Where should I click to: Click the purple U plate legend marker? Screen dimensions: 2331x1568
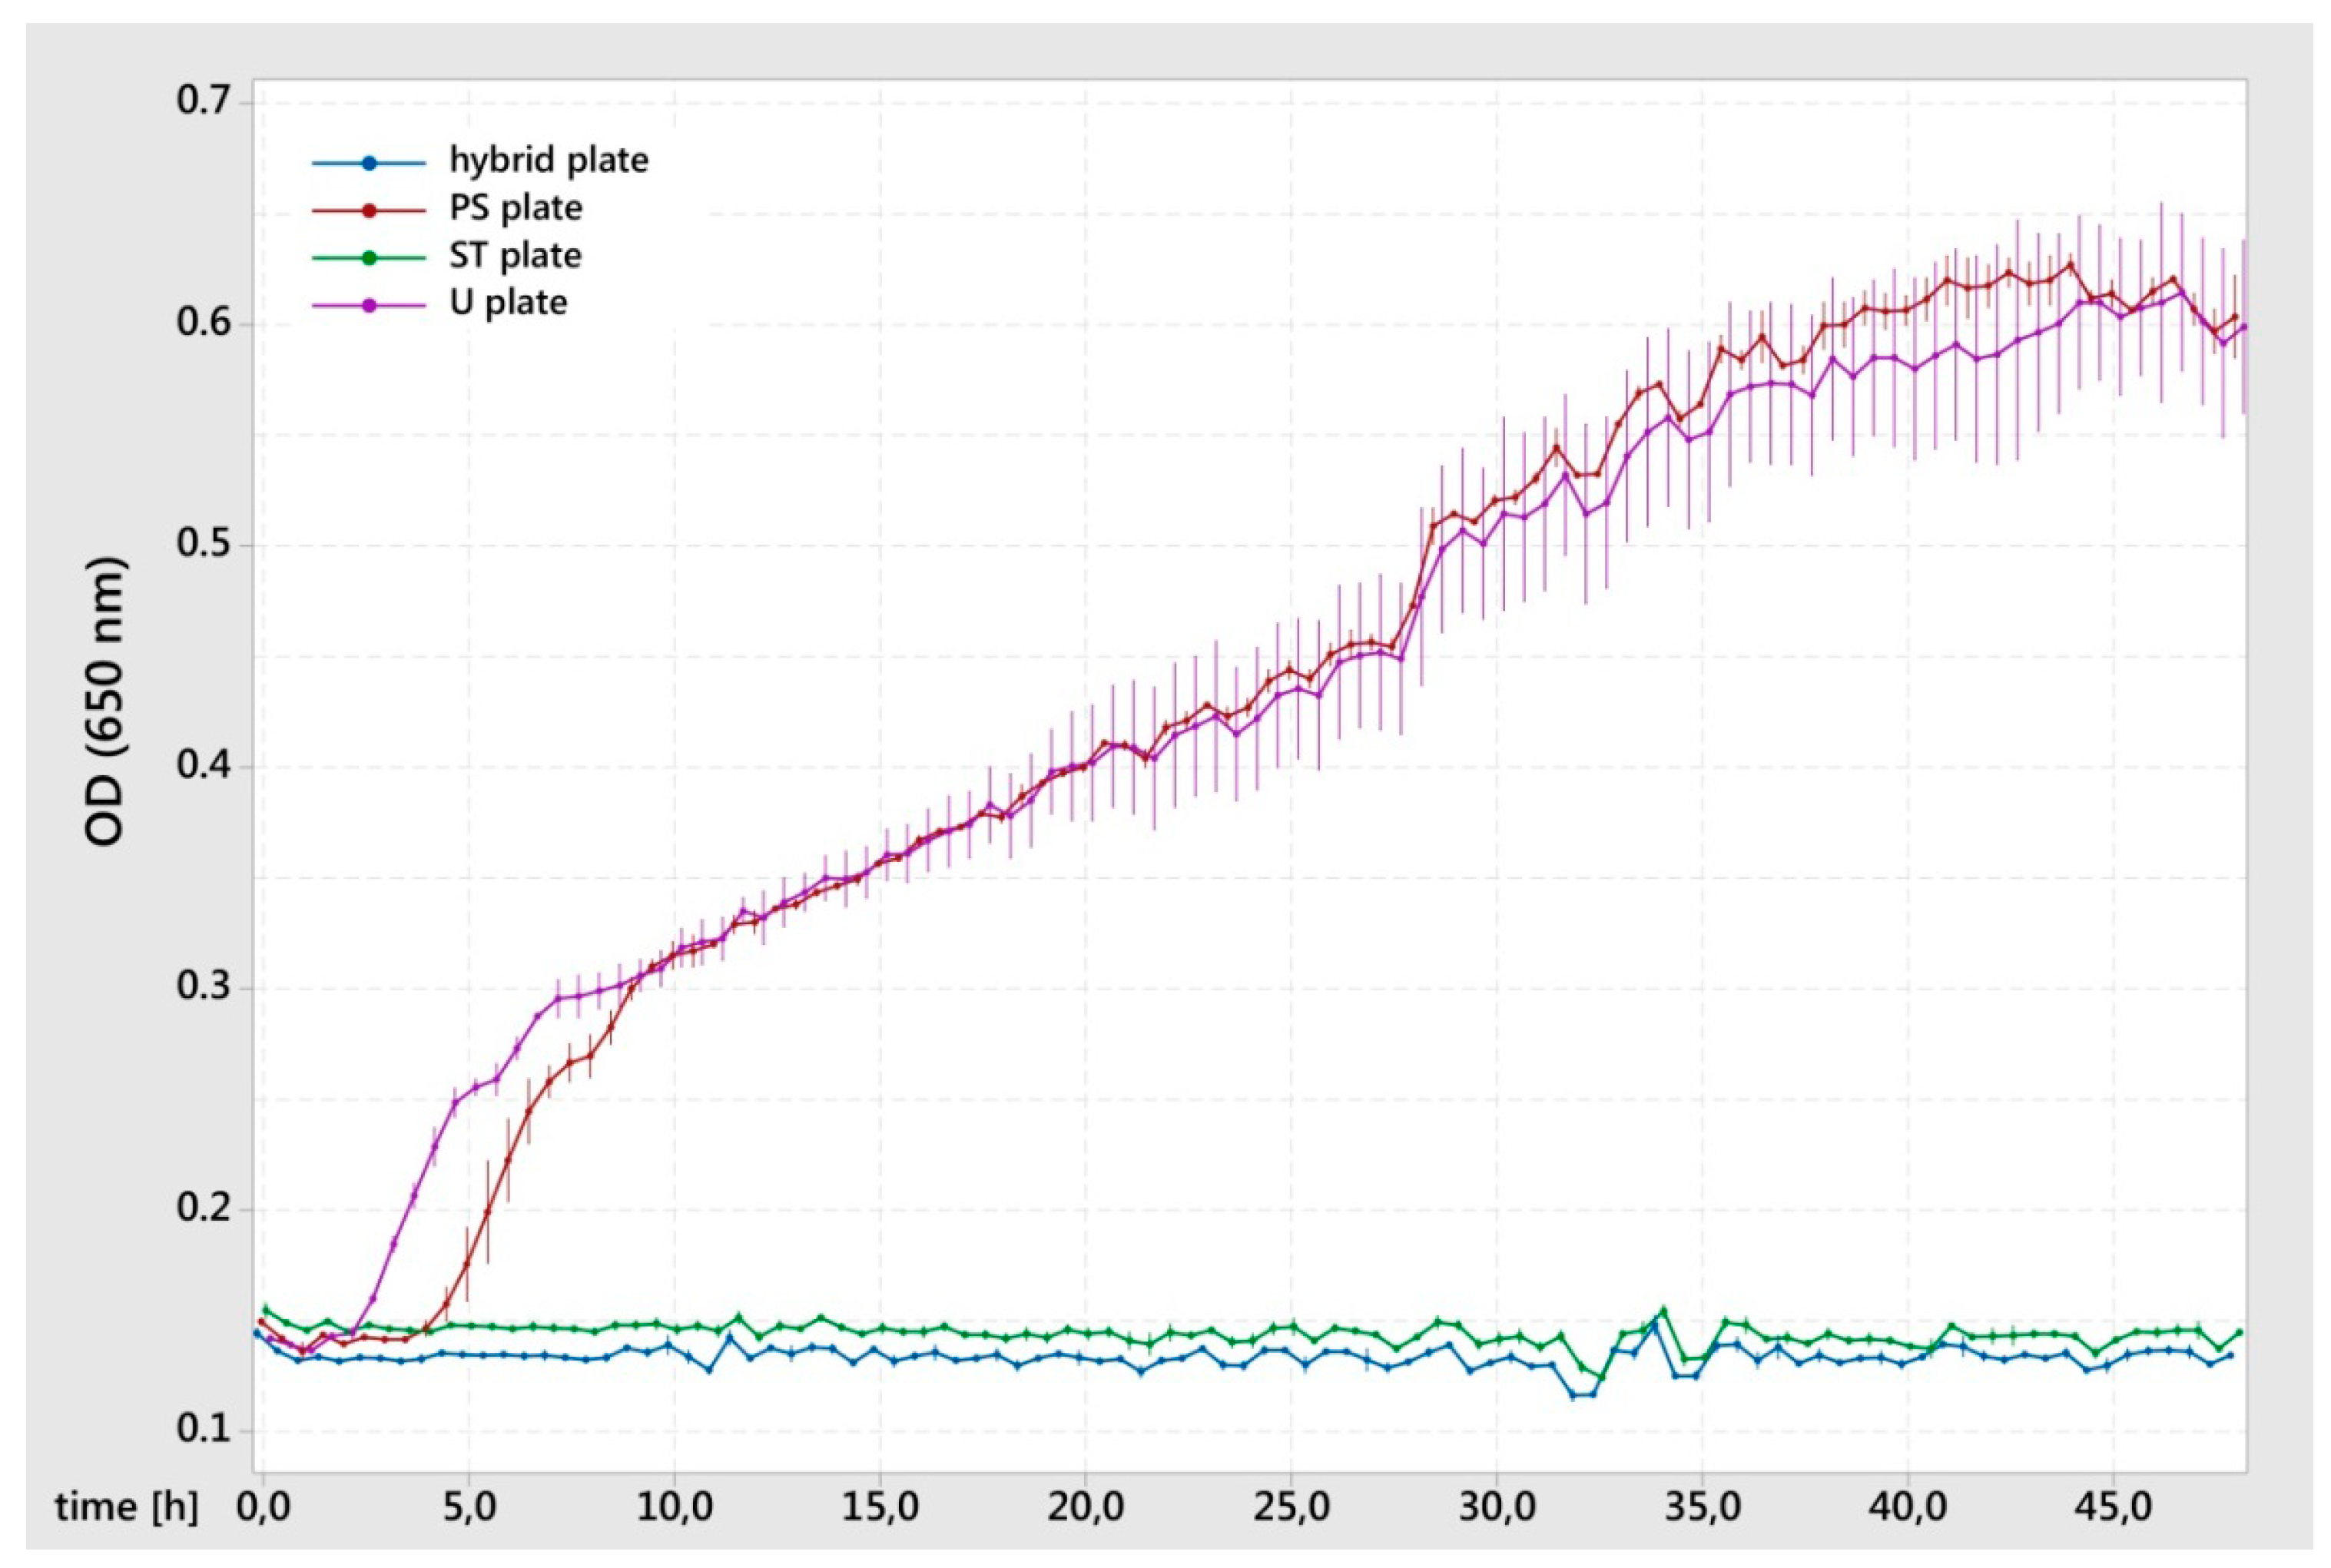tap(369, 305)
